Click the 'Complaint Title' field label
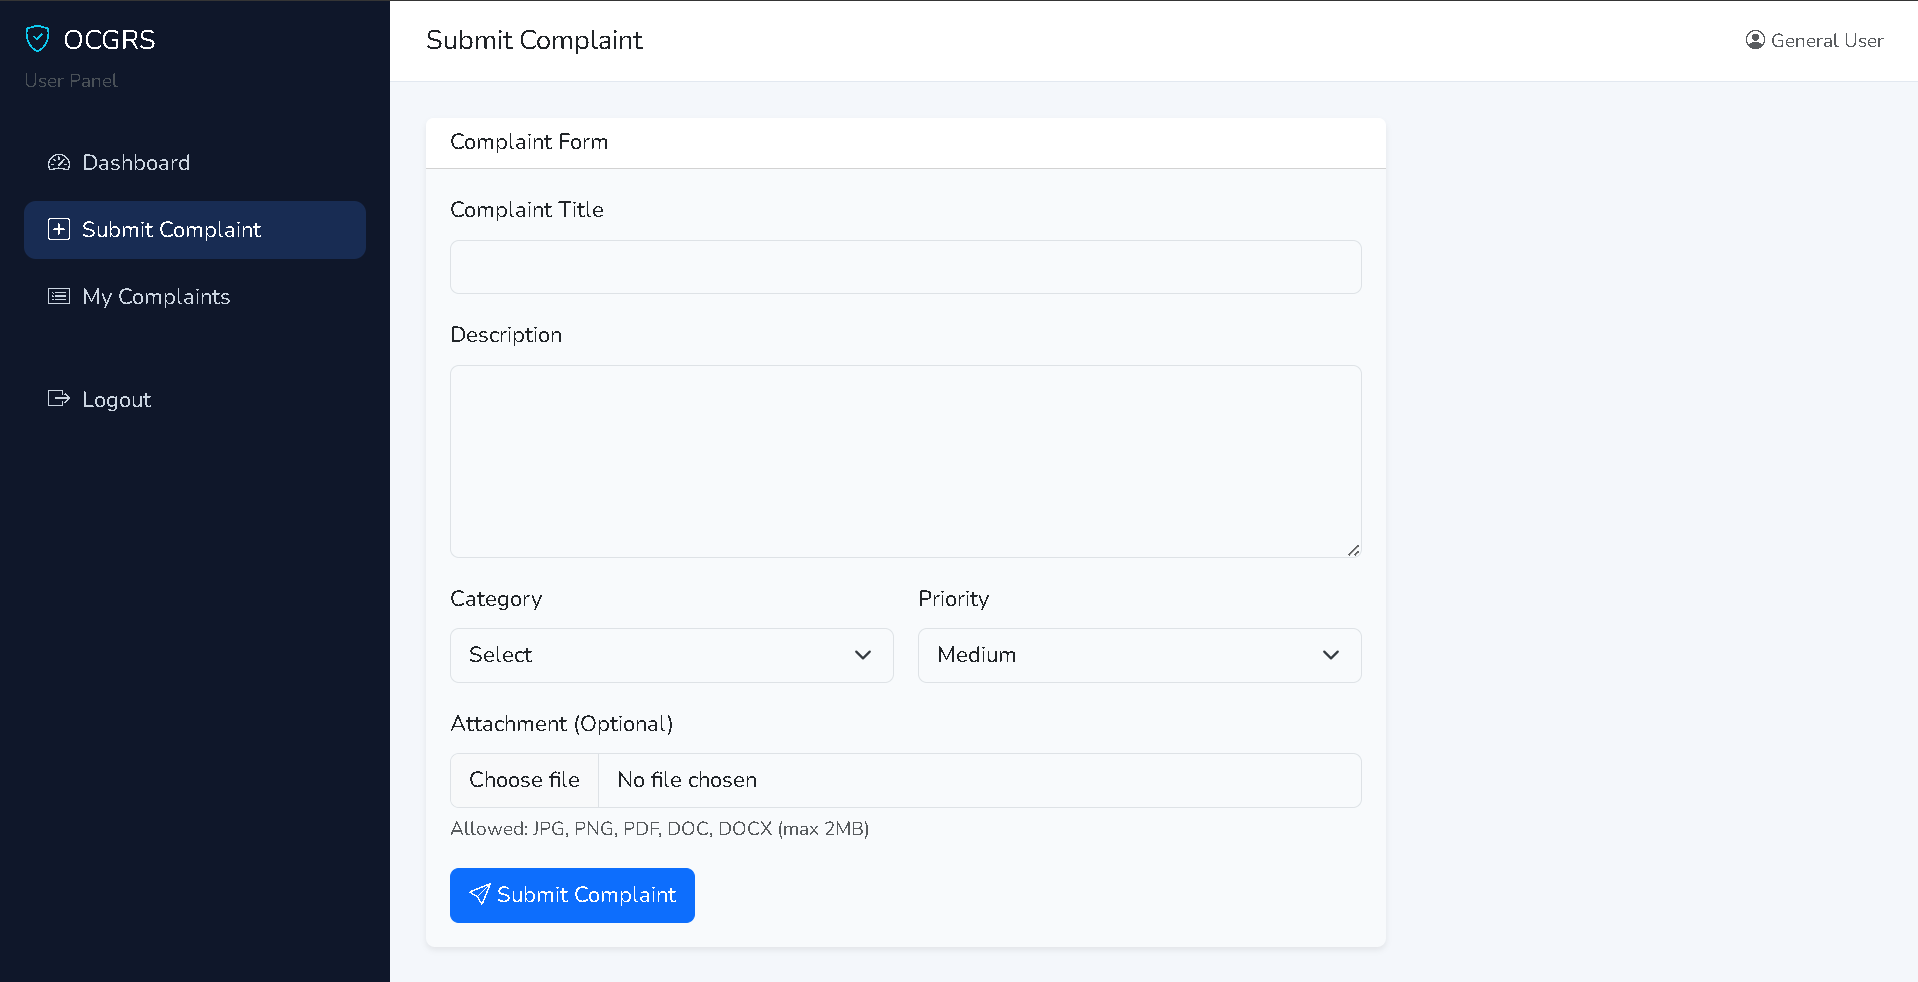Image resolution: width=1918 pixels, height=982 pixels. (527, 210)
